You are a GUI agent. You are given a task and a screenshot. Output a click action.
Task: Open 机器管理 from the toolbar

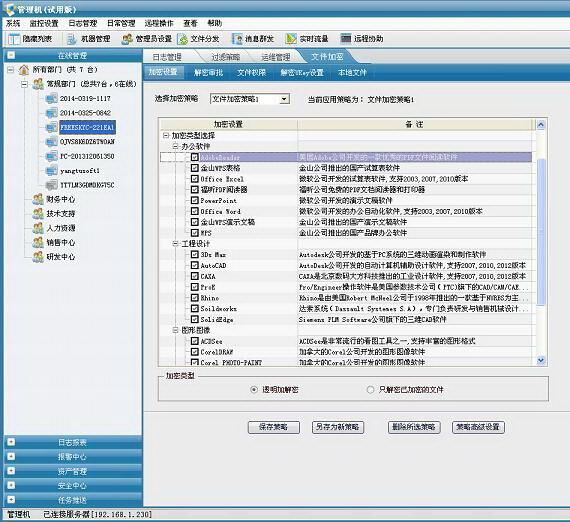coord(72,39)
